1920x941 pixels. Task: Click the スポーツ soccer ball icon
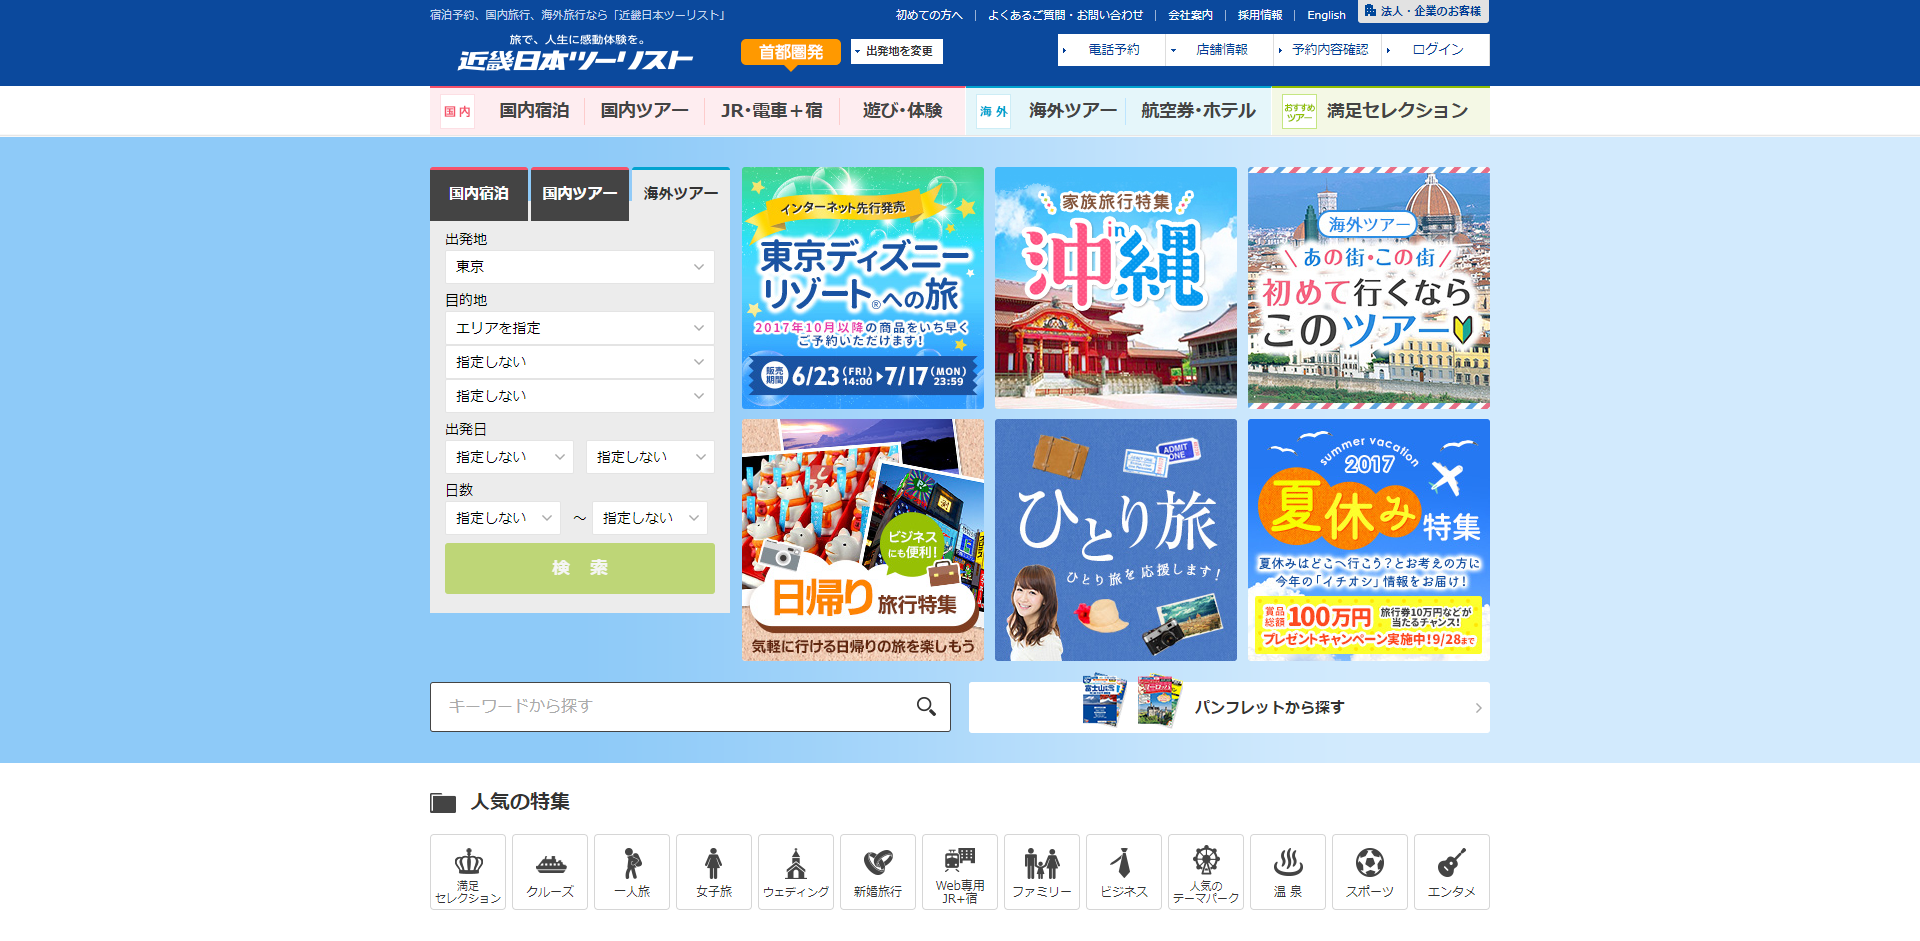coord(1369,872)
